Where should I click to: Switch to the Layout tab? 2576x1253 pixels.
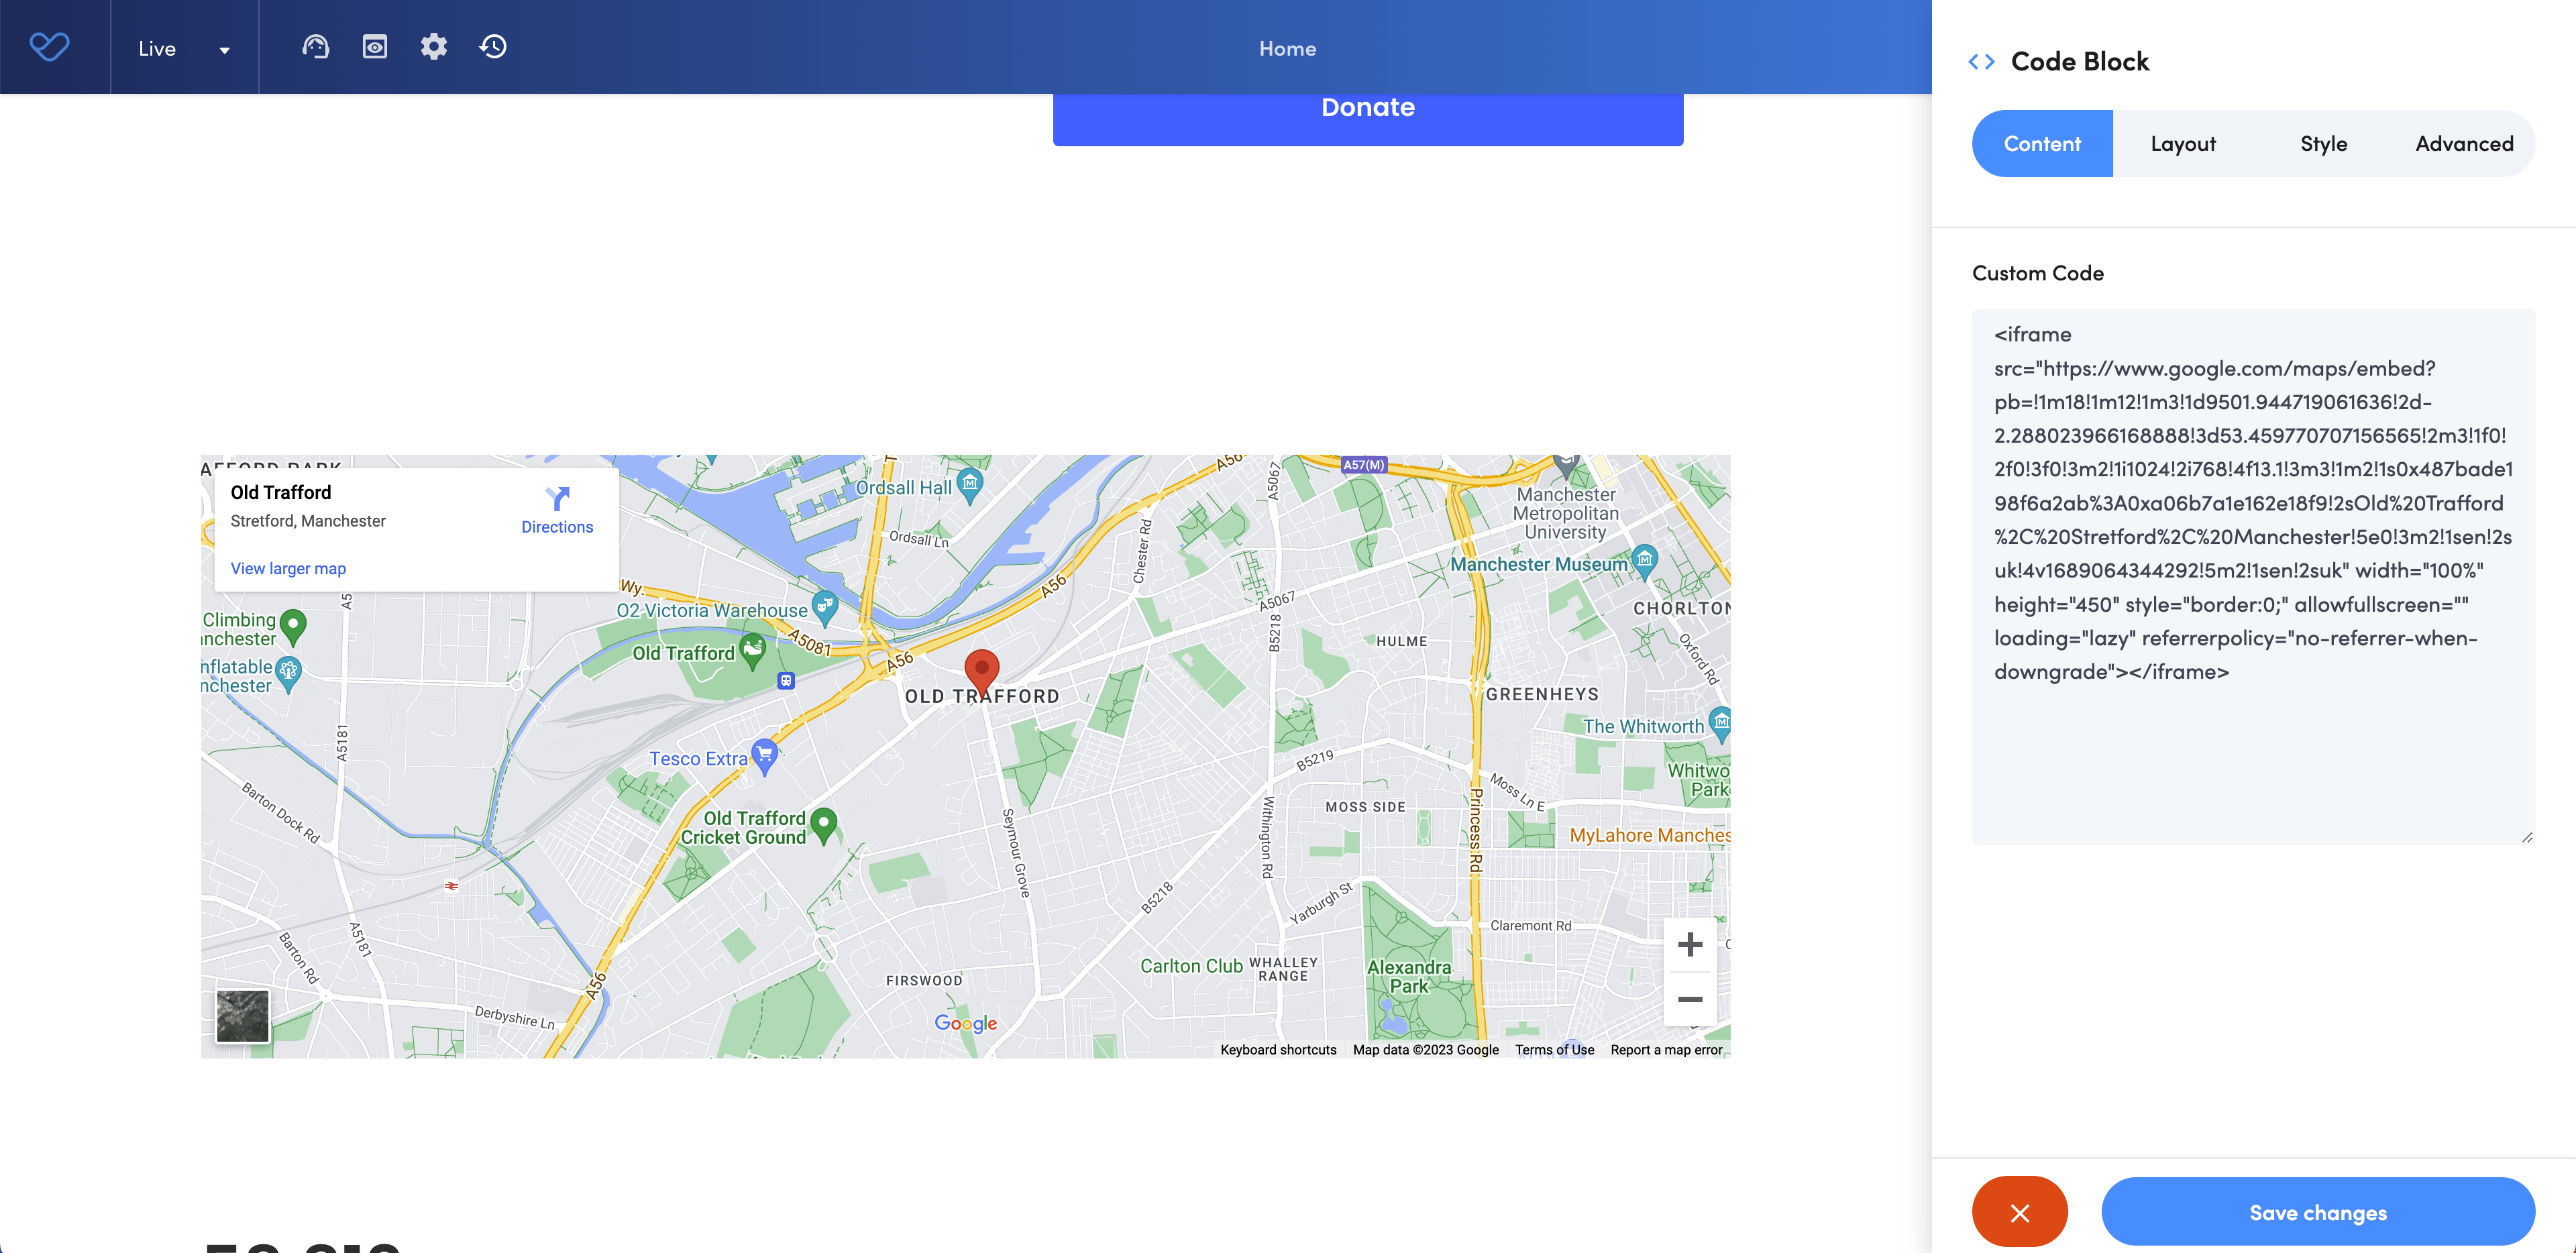point(2183,144)
